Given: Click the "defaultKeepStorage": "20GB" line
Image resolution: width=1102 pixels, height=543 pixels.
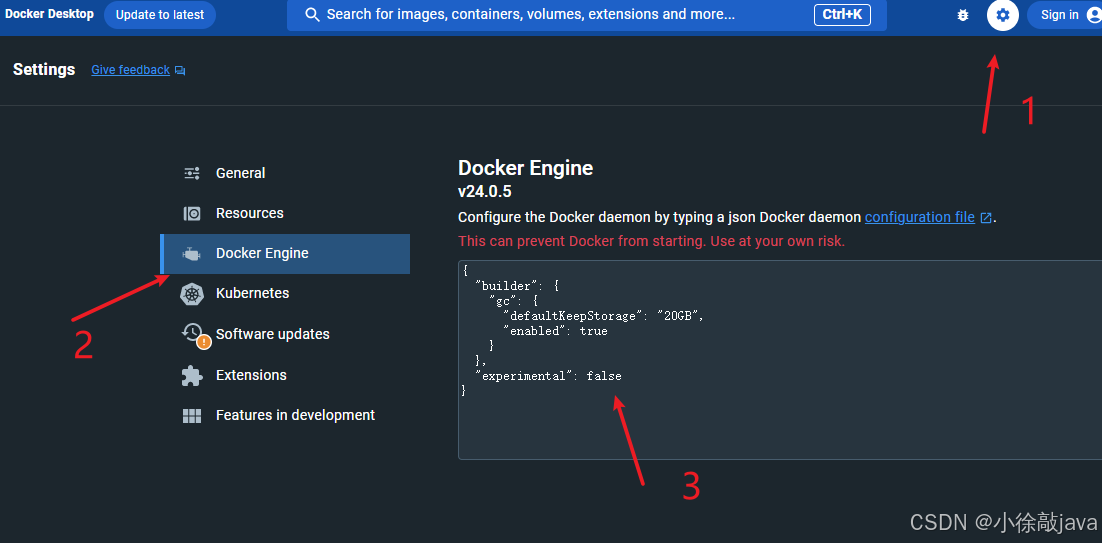Looking at the screenshot, I should coord(603,316).
